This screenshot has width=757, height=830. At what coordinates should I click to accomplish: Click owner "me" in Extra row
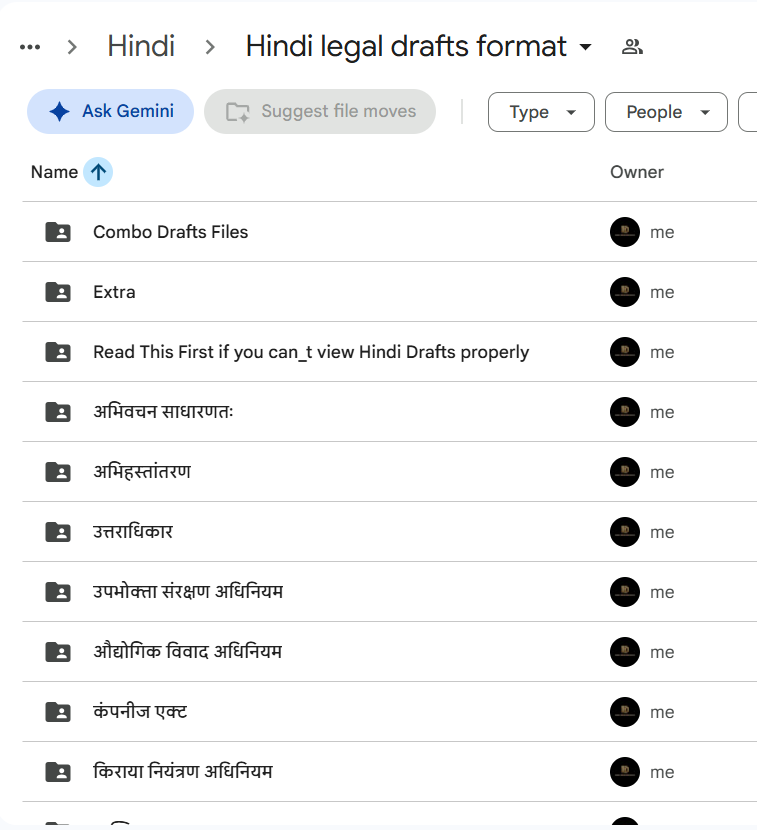pyautogui.click(x=662, y=293)
